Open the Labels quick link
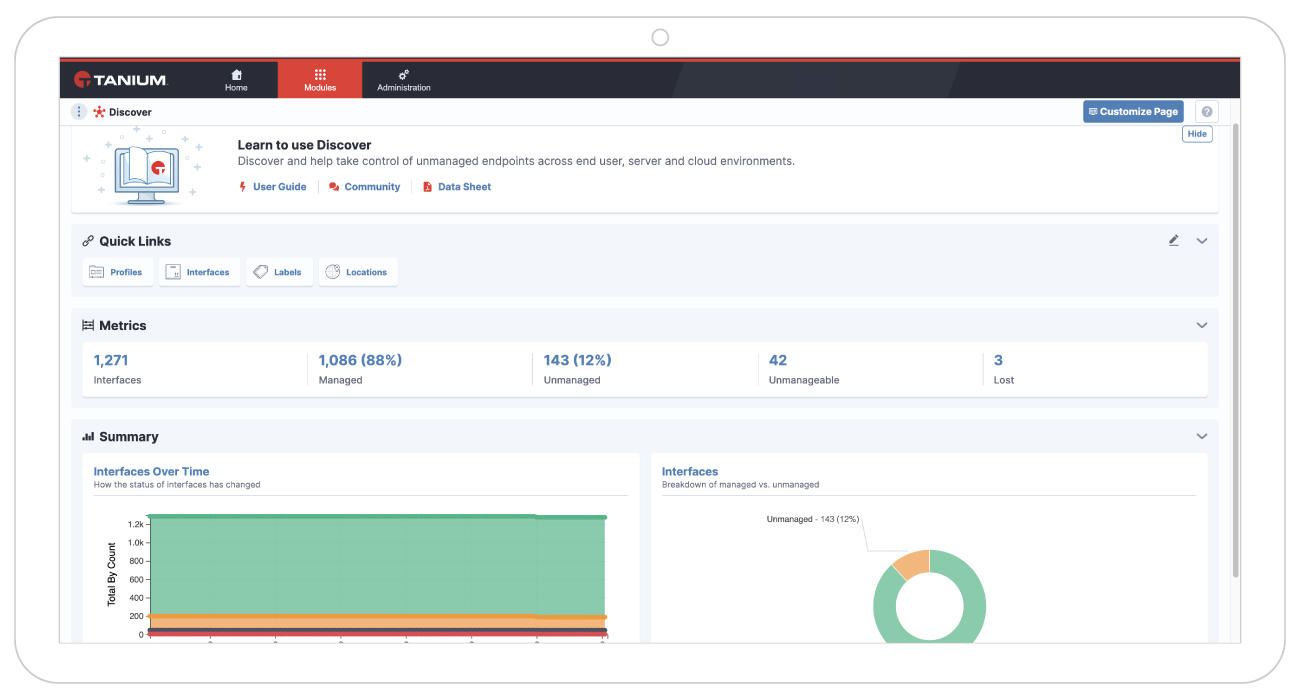1300x700 pixels. [x=279, y=272]
